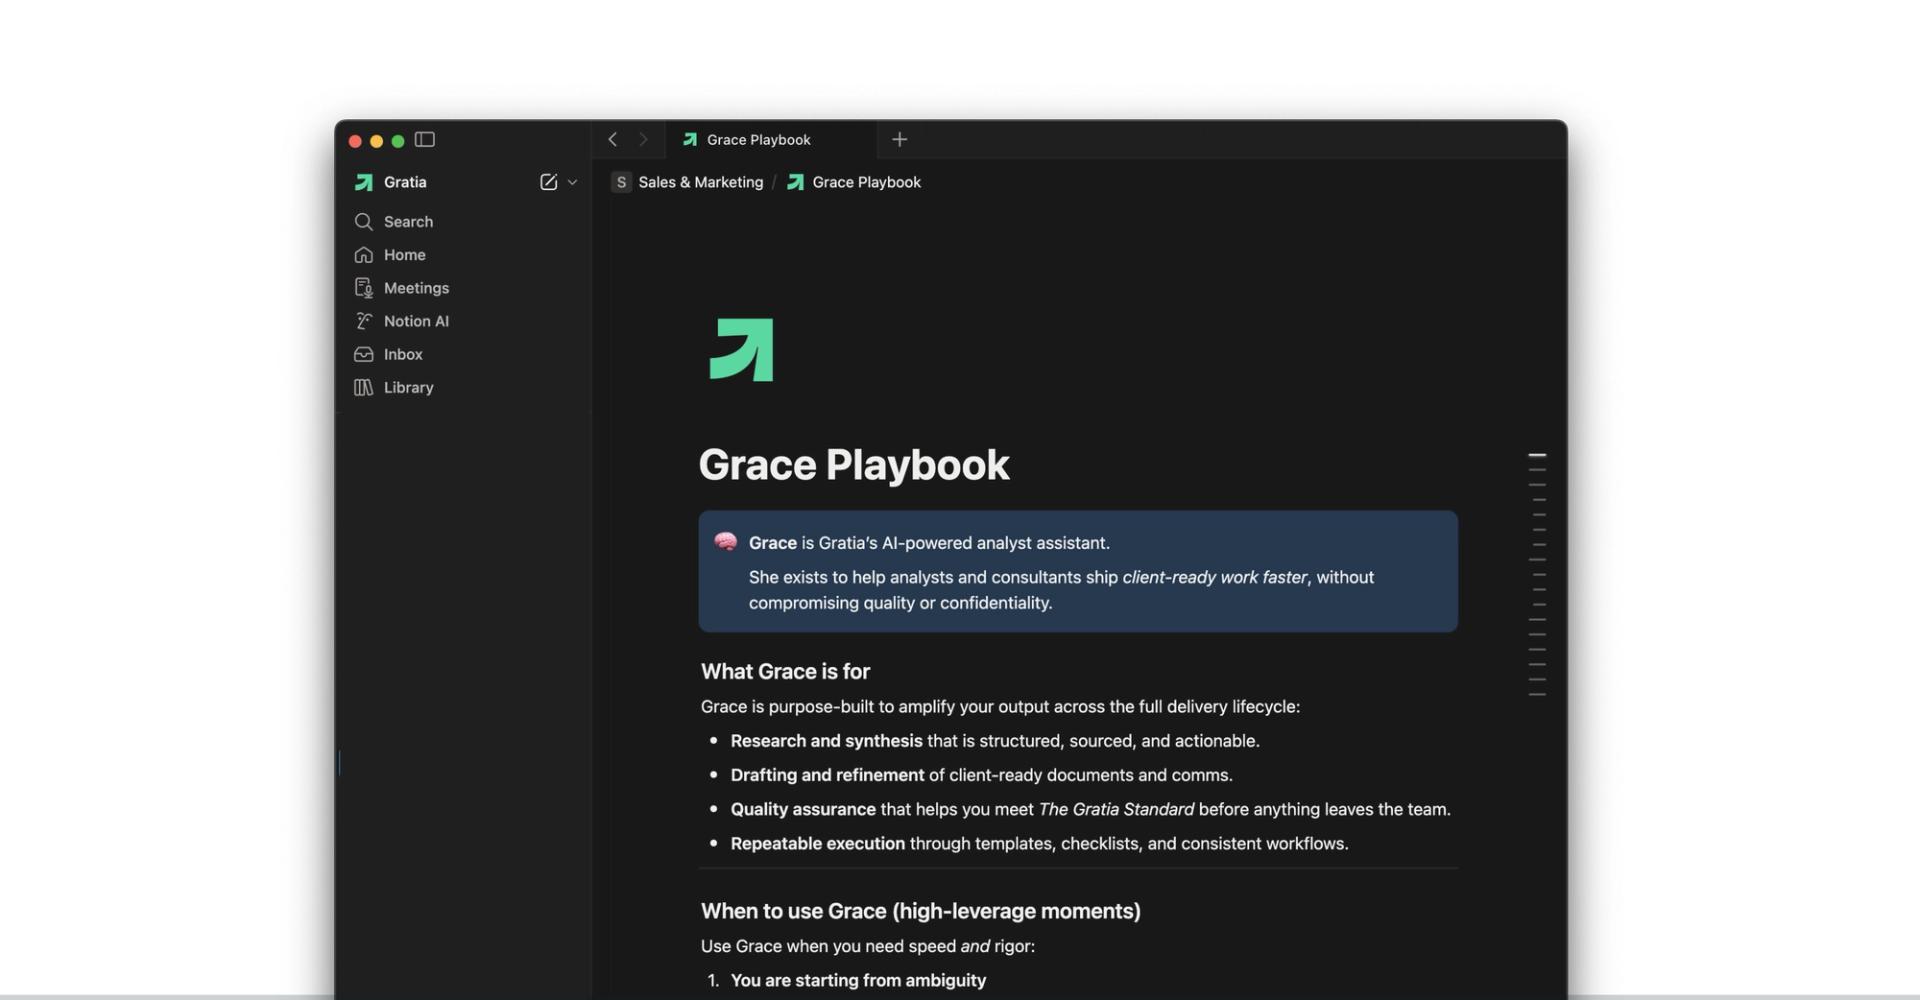Select the Grace Playbook tab
Screen dimensions: 1920x1000
(758, 140)
